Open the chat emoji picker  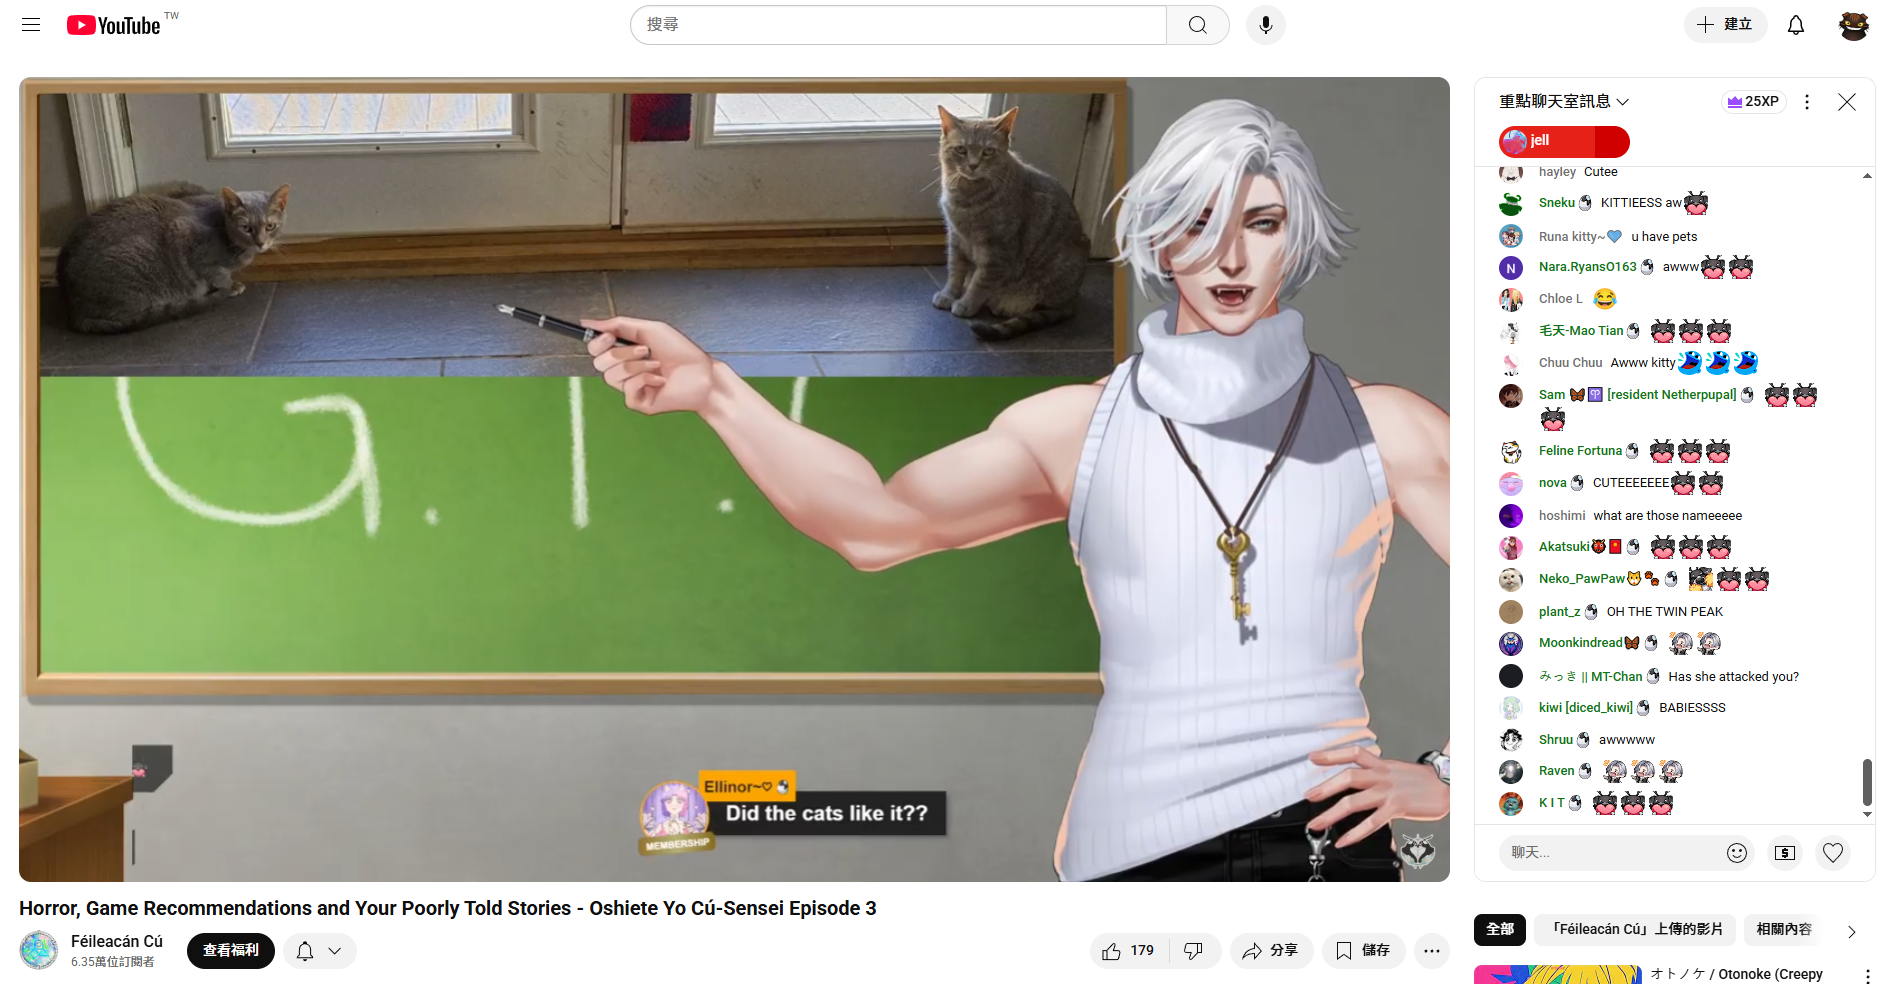[x=1736, y=852]
